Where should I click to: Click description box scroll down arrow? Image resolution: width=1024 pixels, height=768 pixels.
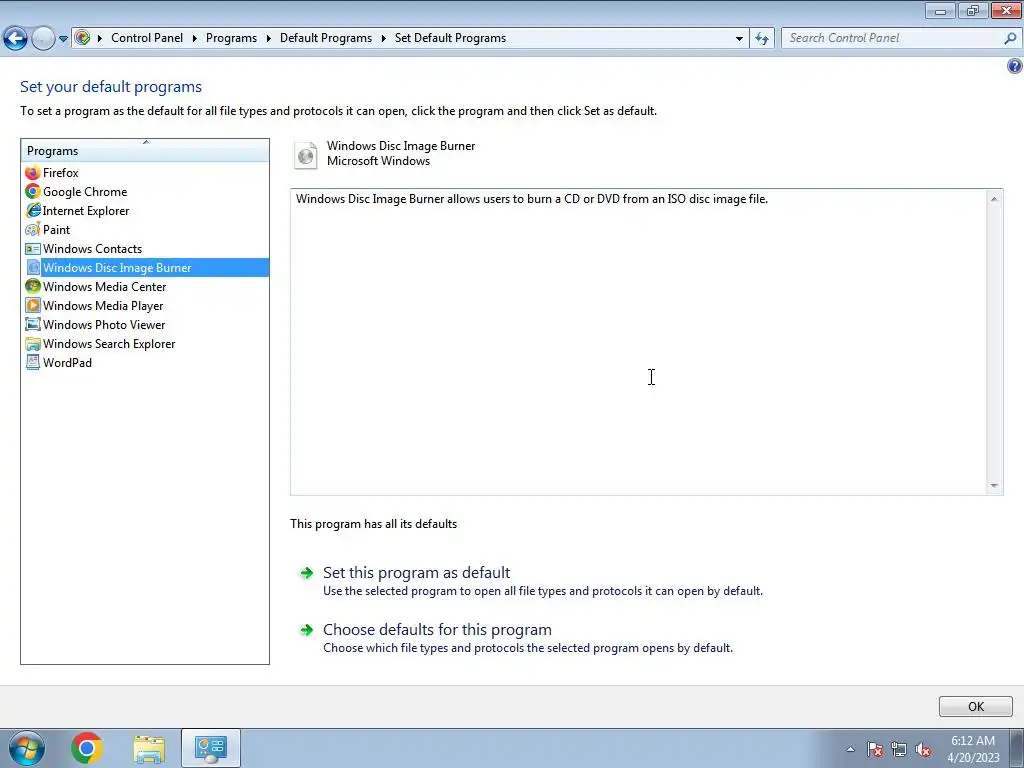point(994,486)
